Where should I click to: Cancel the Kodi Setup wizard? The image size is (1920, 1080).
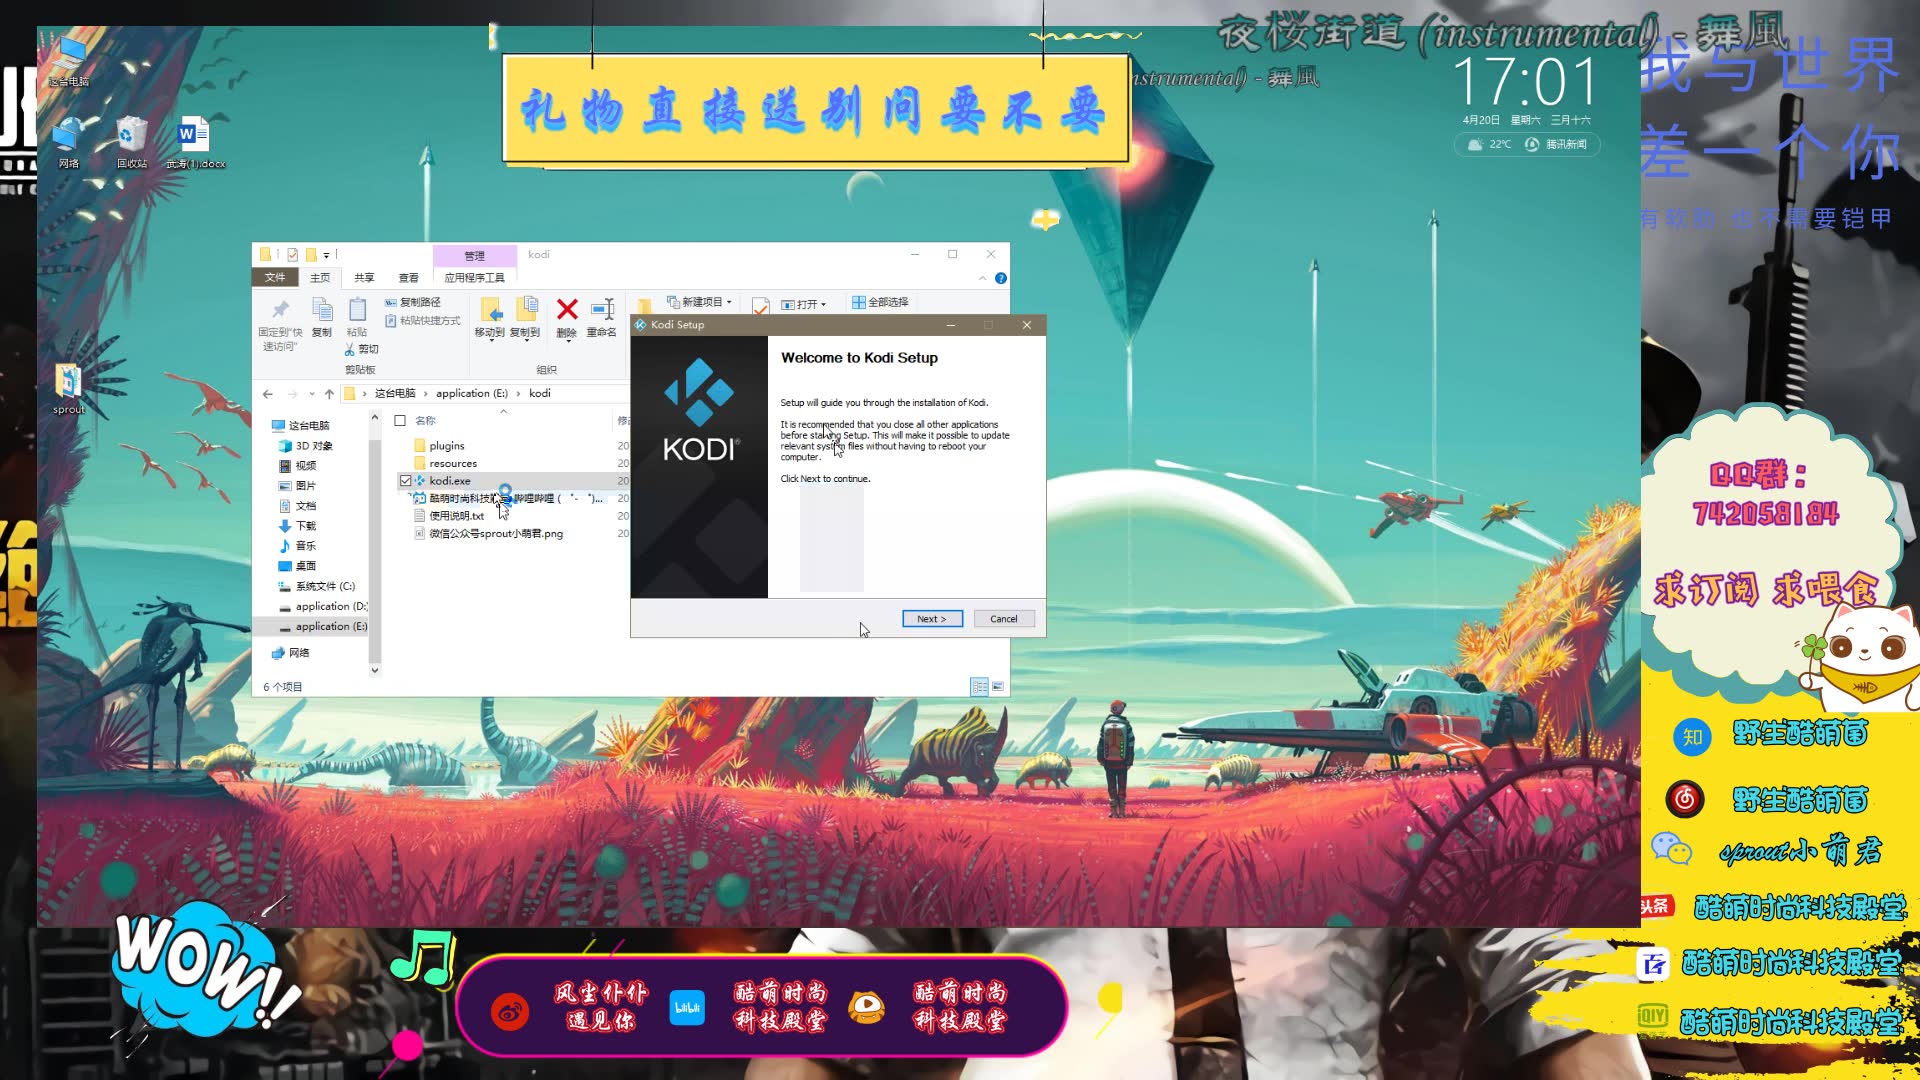1003,619
